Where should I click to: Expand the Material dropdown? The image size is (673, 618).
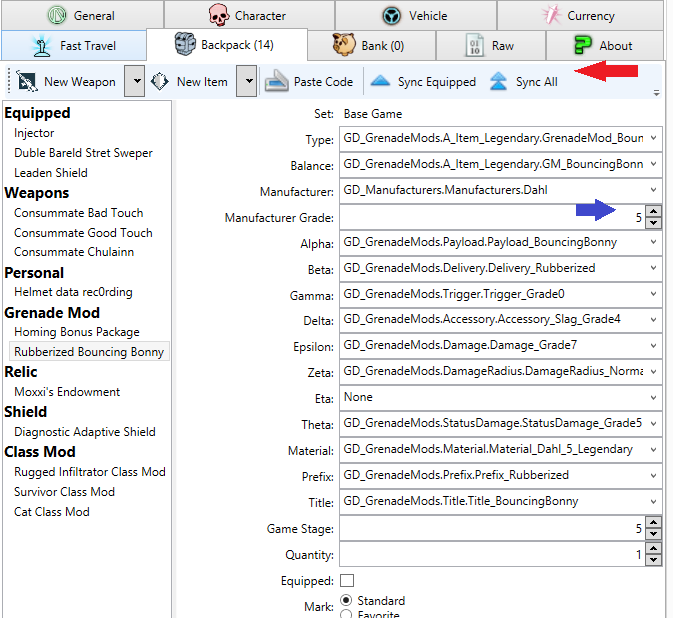653,449
